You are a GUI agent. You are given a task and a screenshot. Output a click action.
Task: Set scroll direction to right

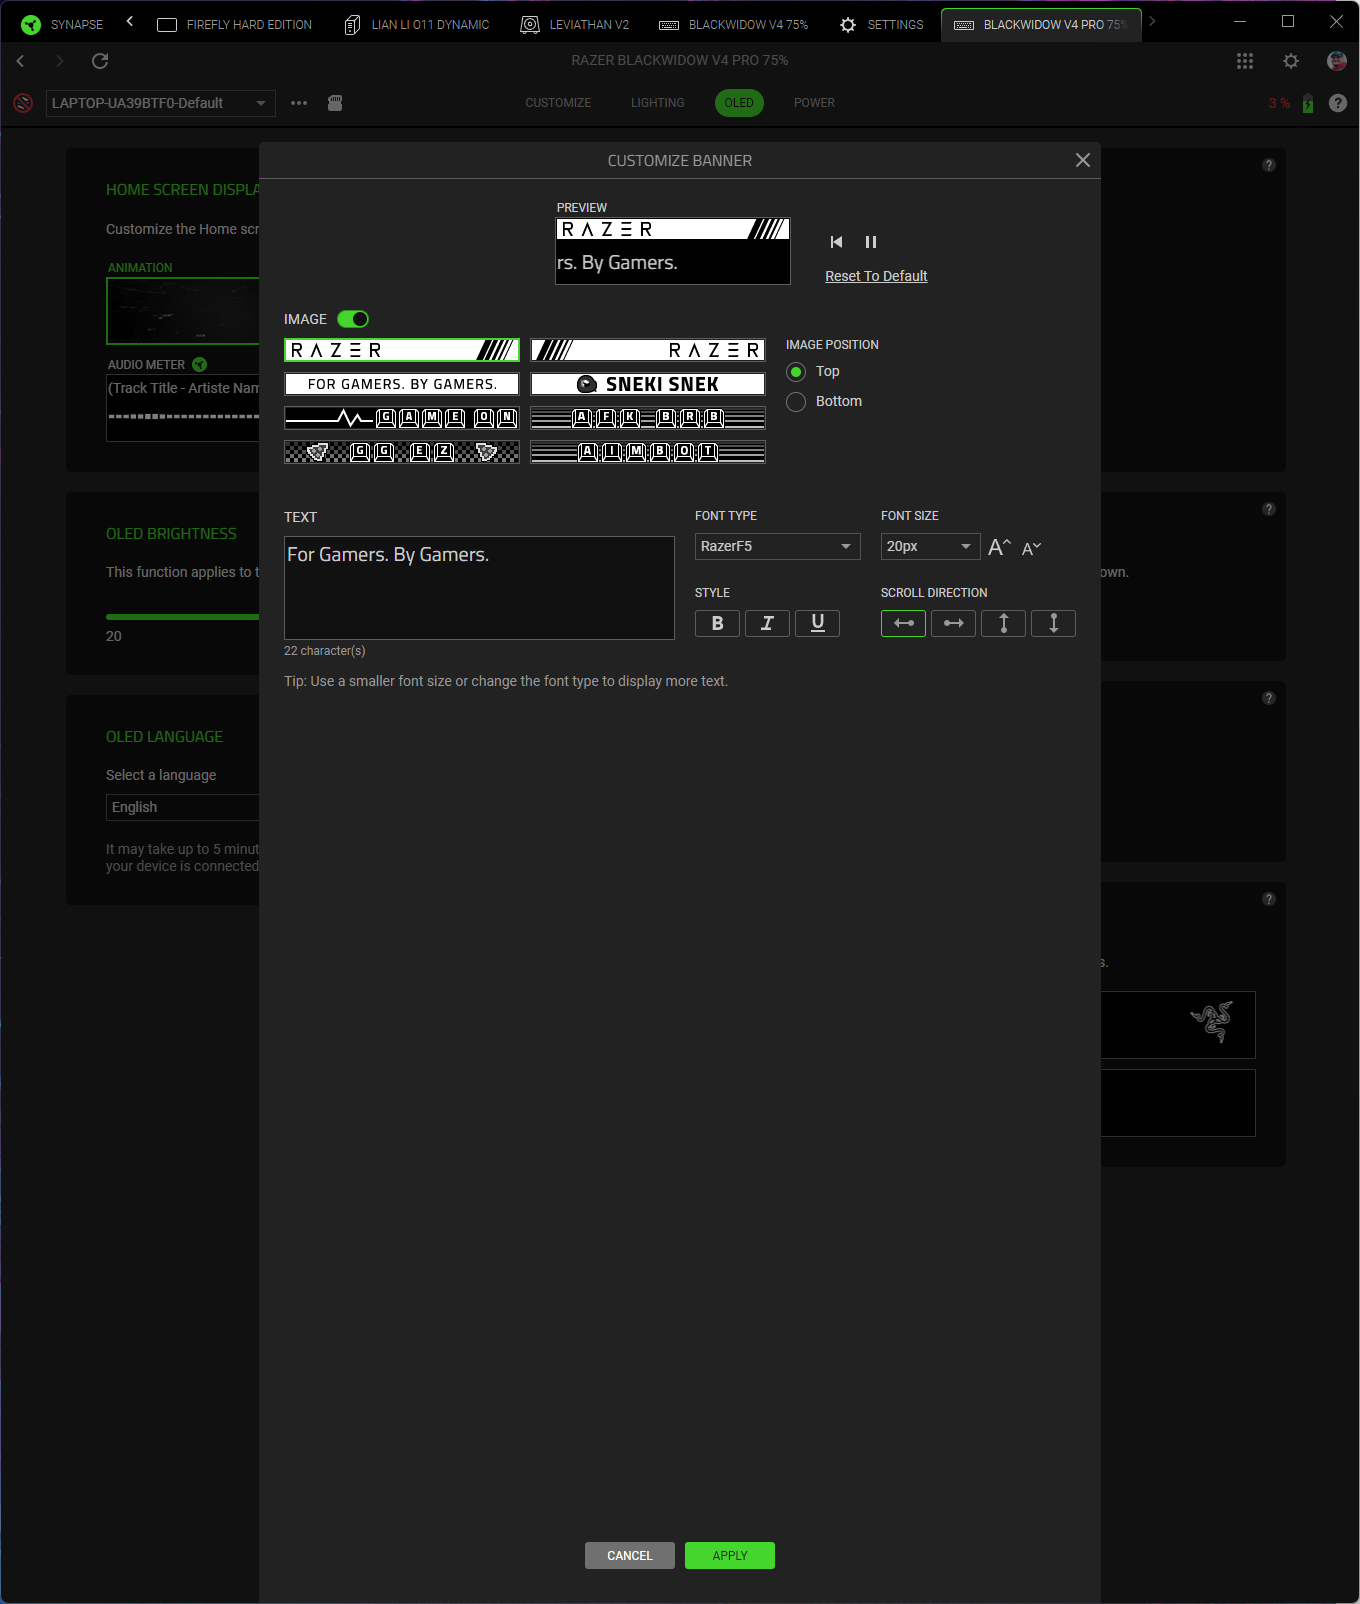point(953,624)
